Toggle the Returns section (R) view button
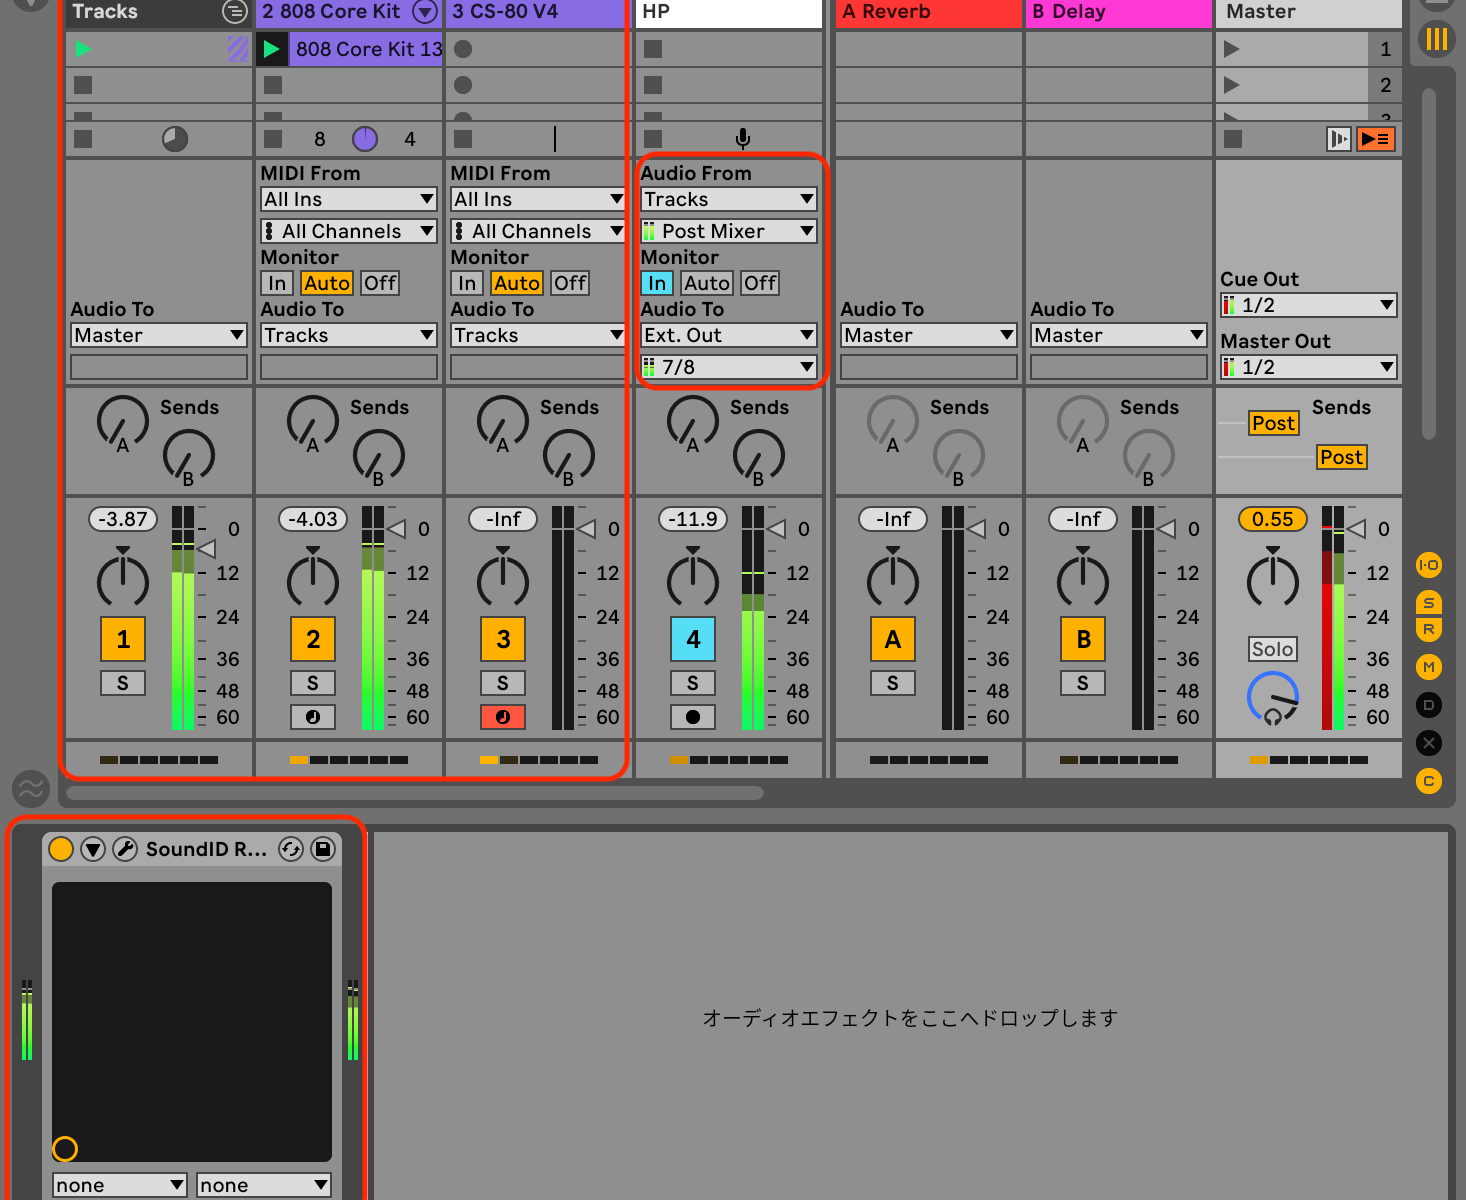 pos(1429,630)
